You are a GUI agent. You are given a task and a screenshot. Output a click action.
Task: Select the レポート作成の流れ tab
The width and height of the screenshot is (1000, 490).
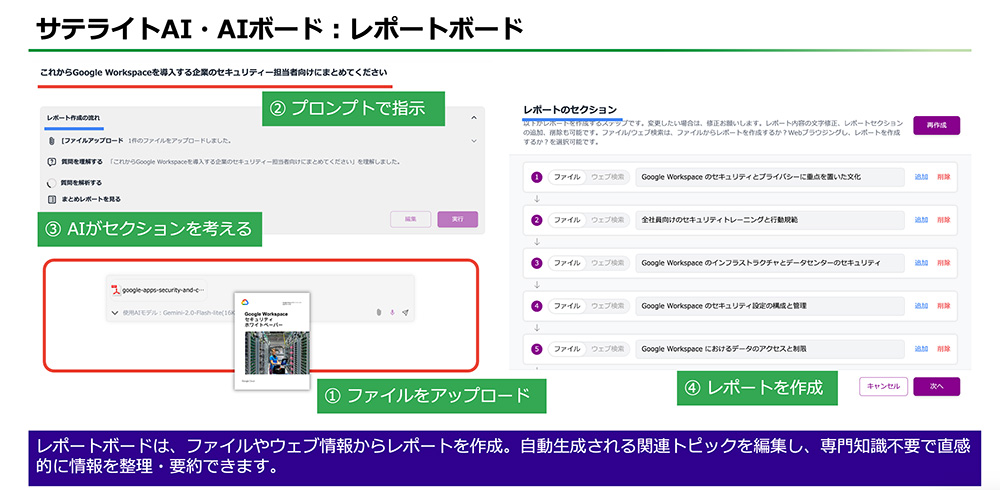[x=73, y=118]
